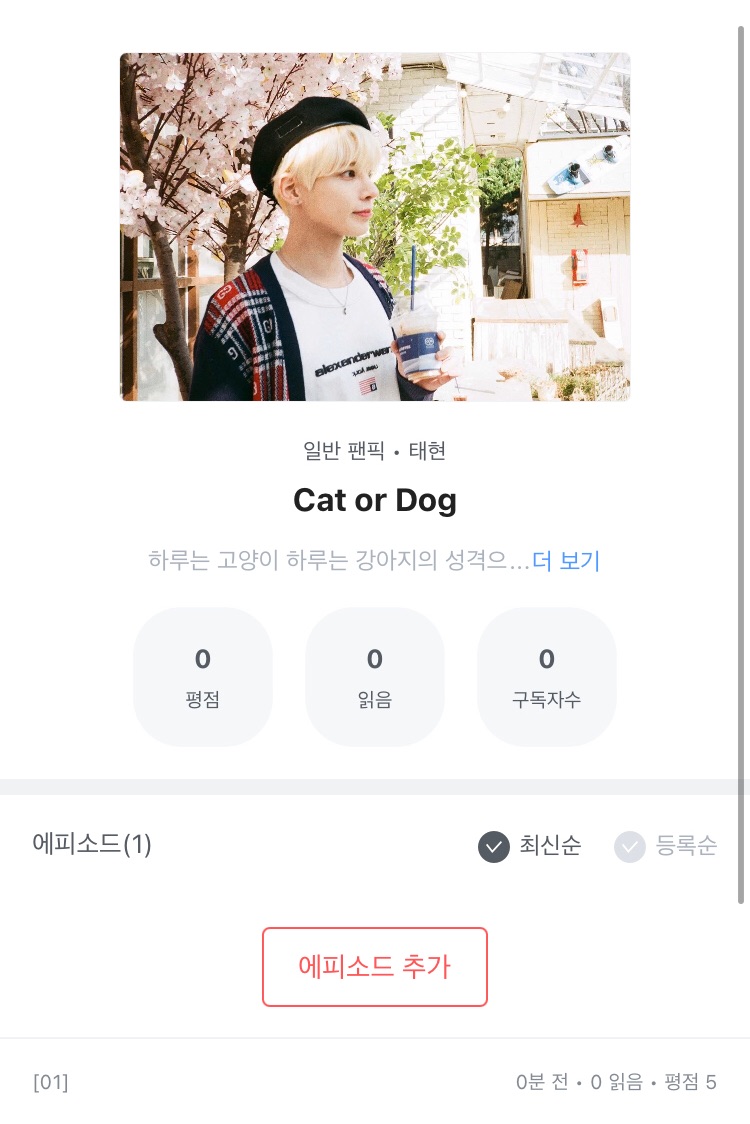Click the 에피소드(1) section heading

92,845
